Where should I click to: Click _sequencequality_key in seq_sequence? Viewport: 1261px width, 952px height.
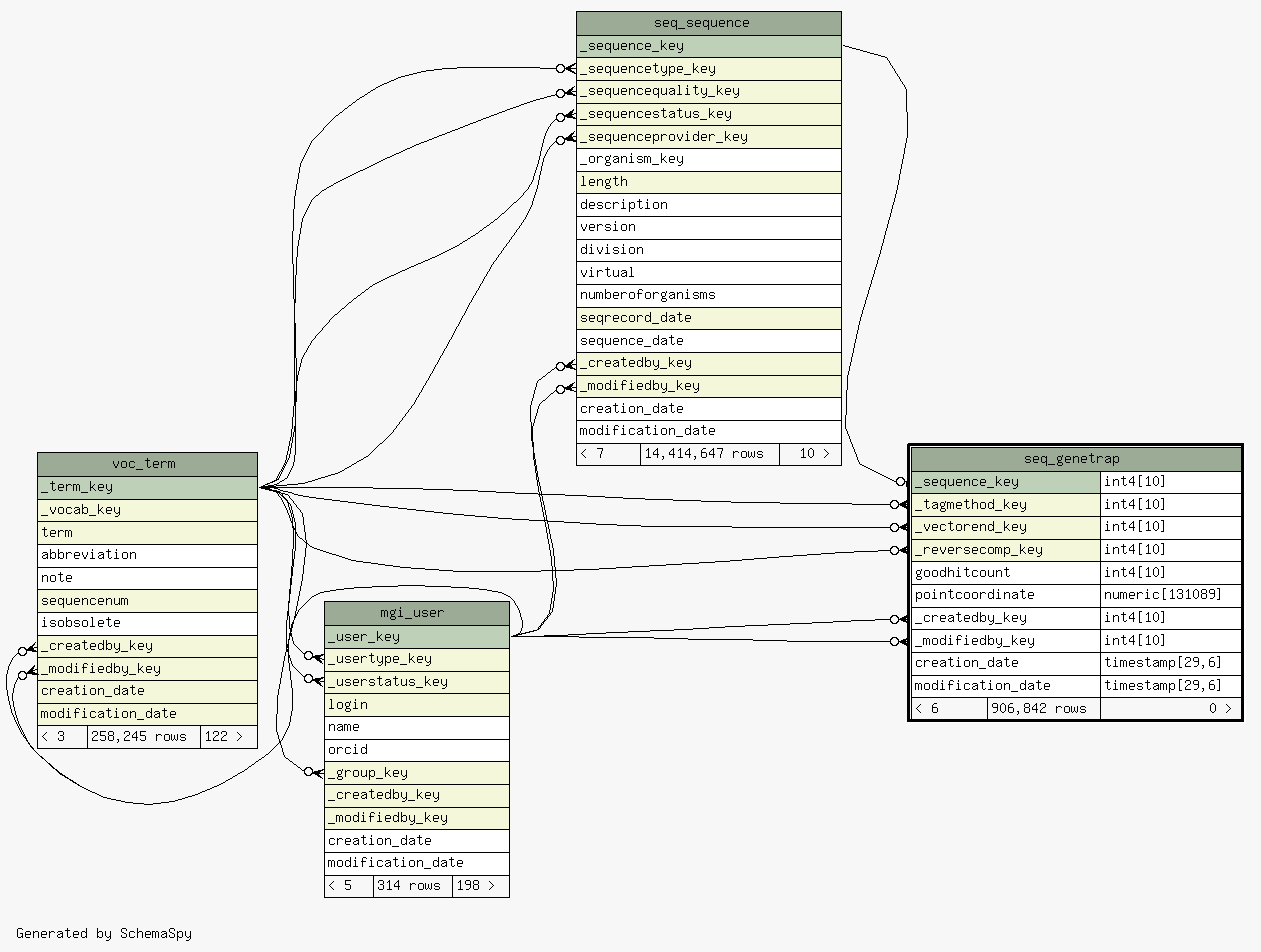coord(709,91)
